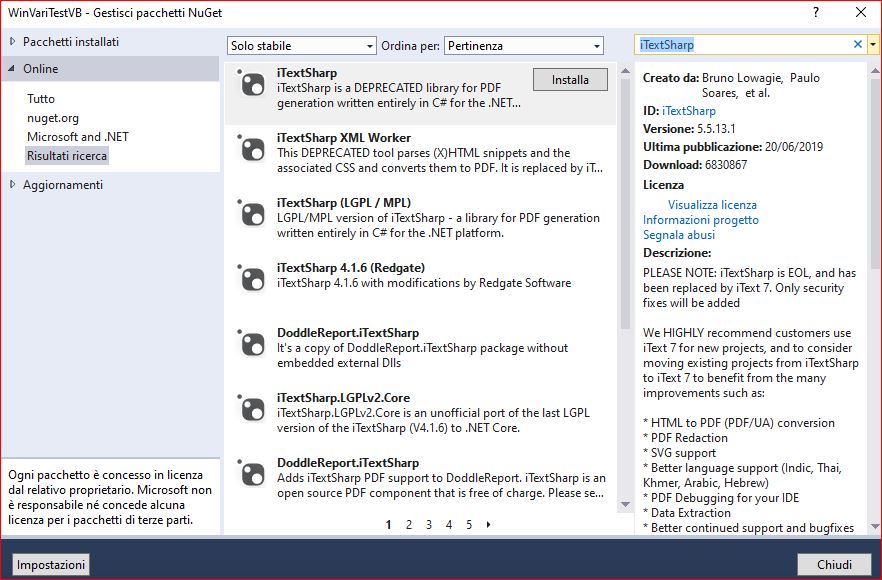Go to results page 4
The height and width of the screenshot is (580, 882).
[449, 525]
